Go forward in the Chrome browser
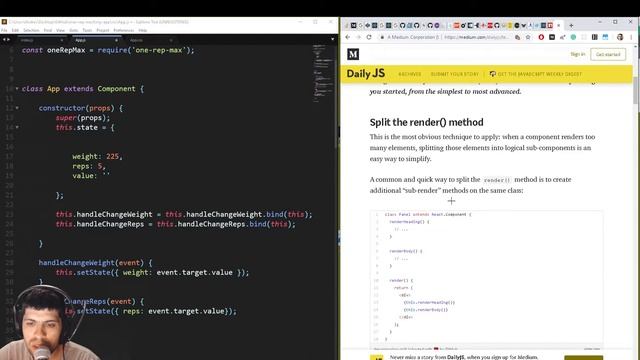Viewport: 640px width, 360px height. pyautogui.click(x=358, y=37)
